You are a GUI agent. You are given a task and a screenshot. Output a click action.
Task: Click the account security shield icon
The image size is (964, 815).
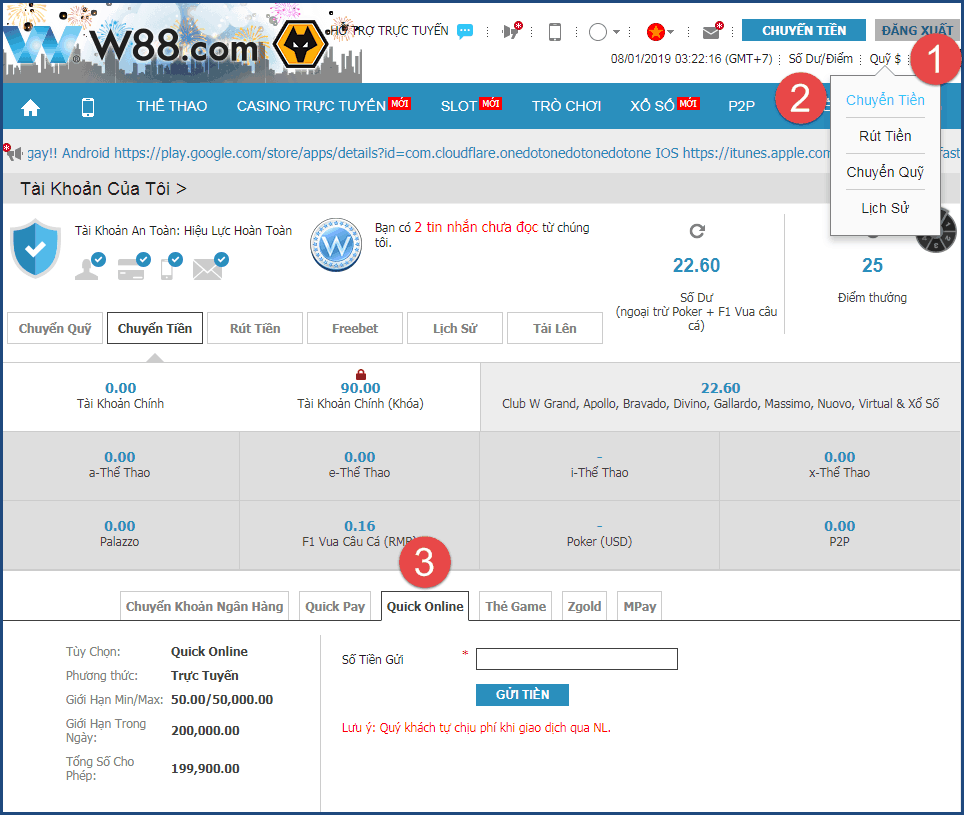(36, 248)
